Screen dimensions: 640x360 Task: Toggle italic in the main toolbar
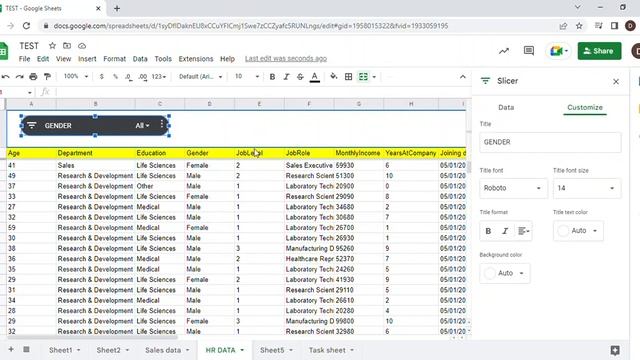point(286,77)
